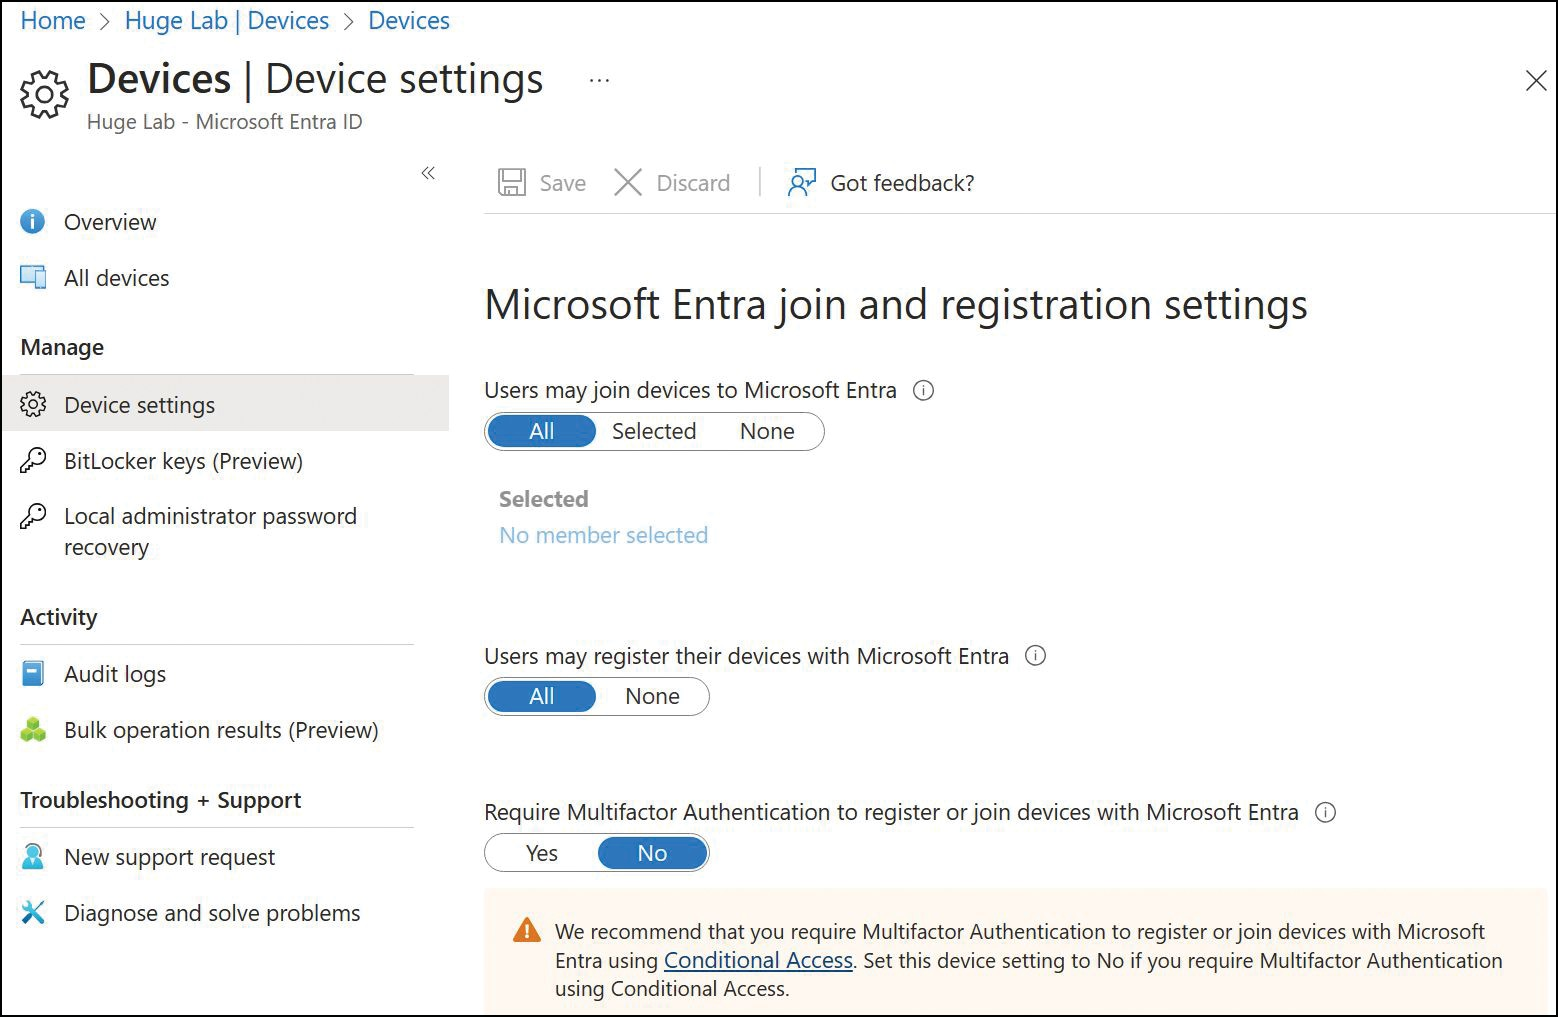Image resolution: width=1558 pixels, height=1017 pixels.
Task: Close the Device settings blade
Action: (x=1536, y=81)
